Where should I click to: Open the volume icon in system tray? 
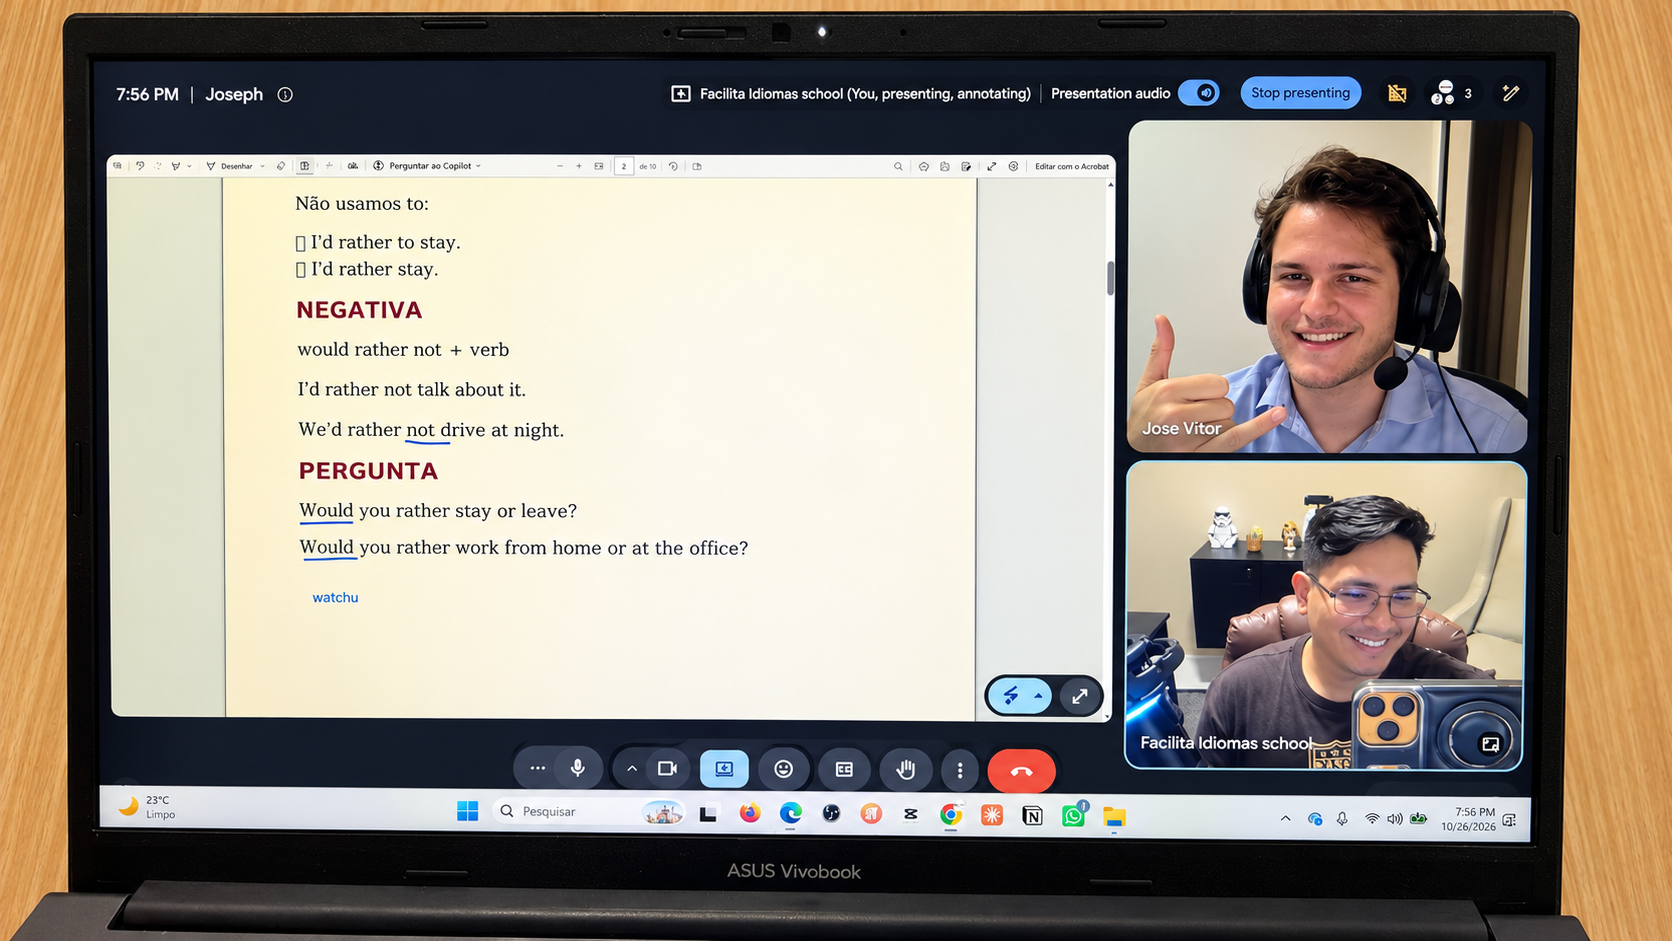[1395, 819]
